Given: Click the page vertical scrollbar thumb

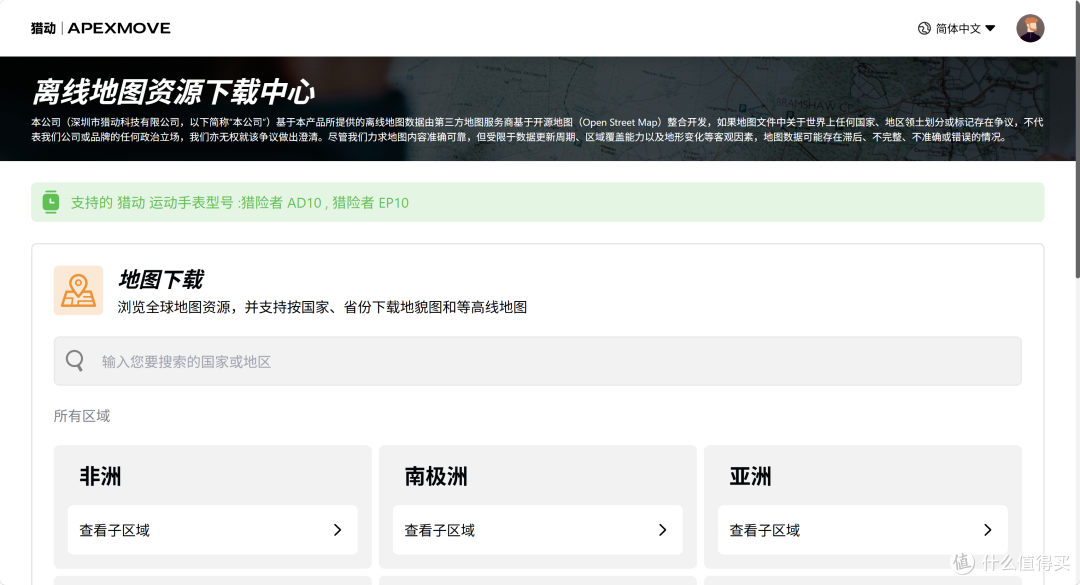Looking at the screenshot, I should click(x=1077, y=139).
